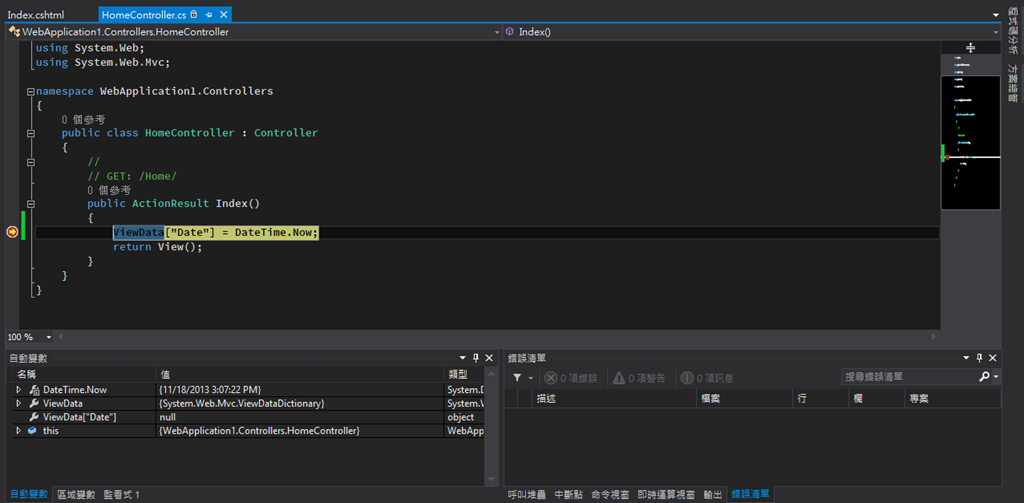Click the 值 column header

click(x=300, y=374)
